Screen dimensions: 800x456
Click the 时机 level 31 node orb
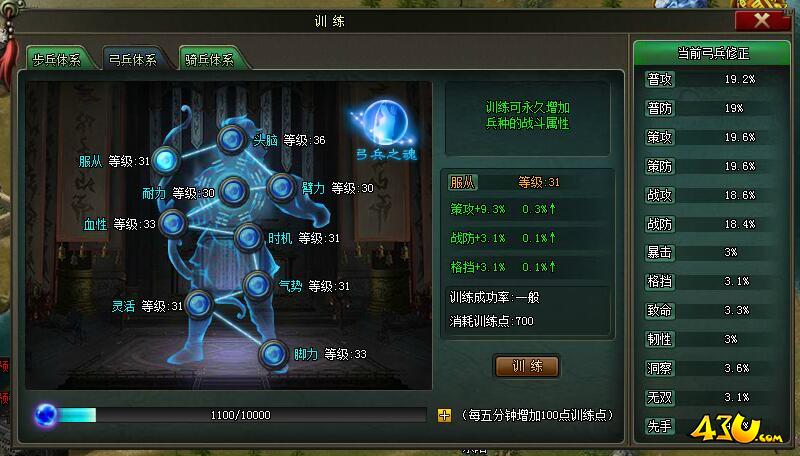(x=248, y=238)
